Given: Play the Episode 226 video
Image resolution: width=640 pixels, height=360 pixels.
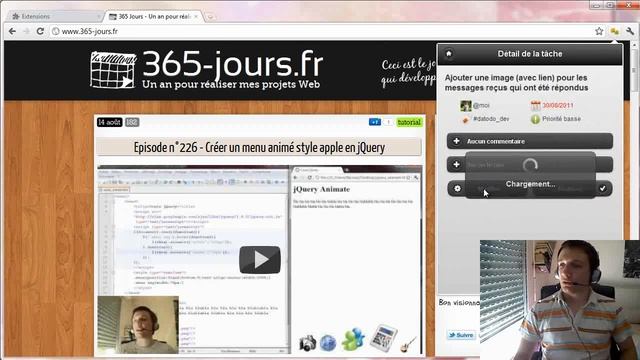Looking at the screenshot, I should [x=260, y=260].
